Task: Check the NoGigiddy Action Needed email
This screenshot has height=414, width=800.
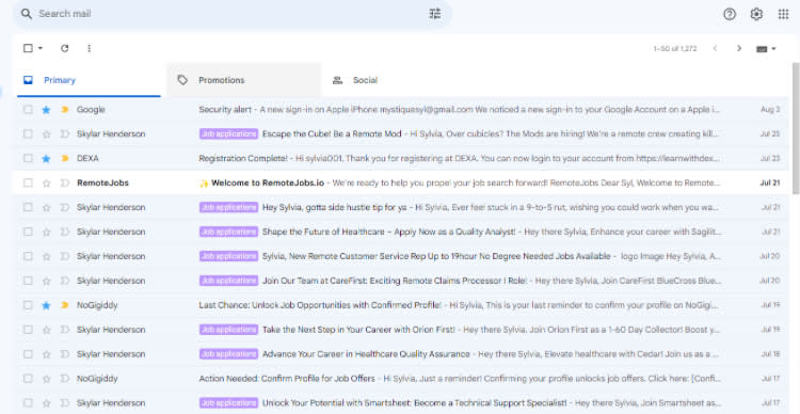Action: click(28, 379)
